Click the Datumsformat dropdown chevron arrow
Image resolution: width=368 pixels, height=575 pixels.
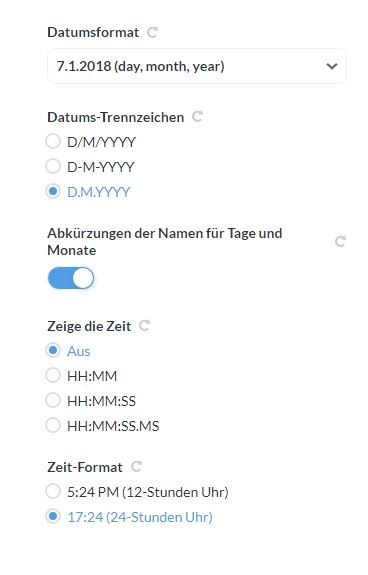[x=332, y=66]
